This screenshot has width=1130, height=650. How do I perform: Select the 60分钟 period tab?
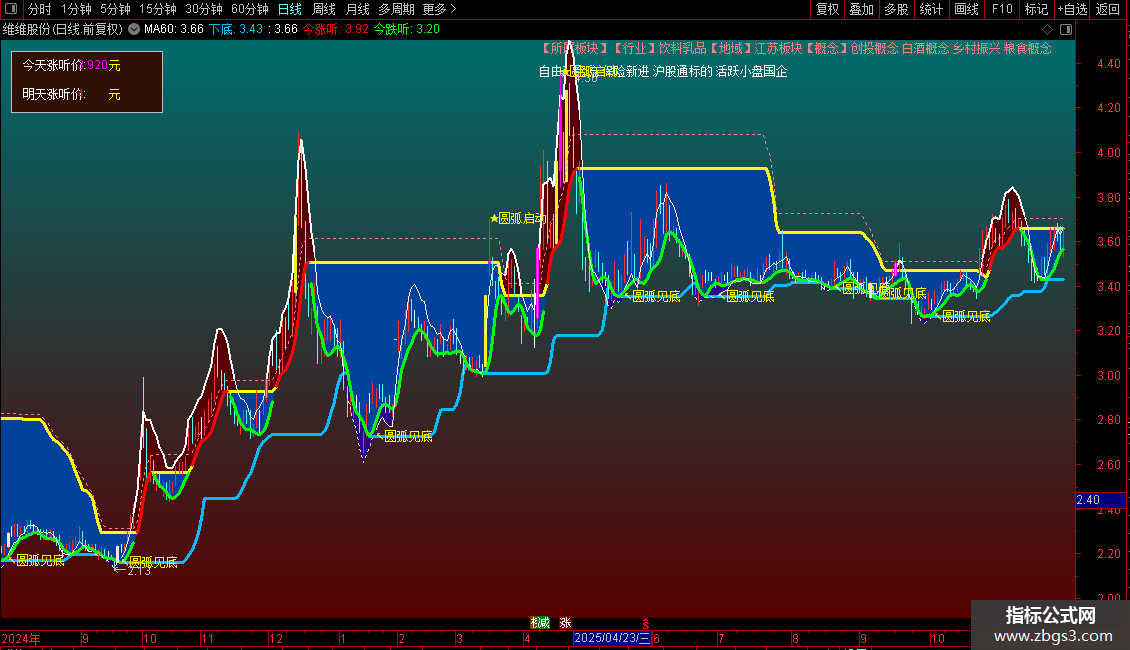[250, 9]
